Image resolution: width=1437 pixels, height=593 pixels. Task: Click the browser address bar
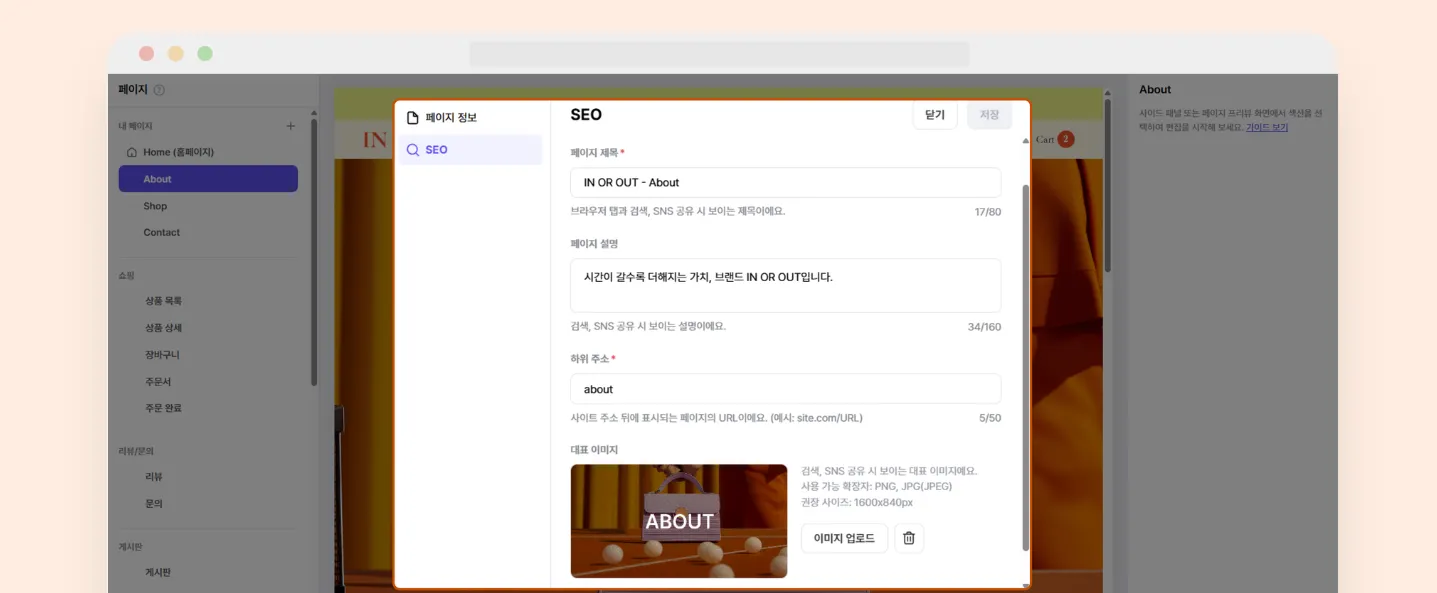pyautogui.click(x=719, y=54)
